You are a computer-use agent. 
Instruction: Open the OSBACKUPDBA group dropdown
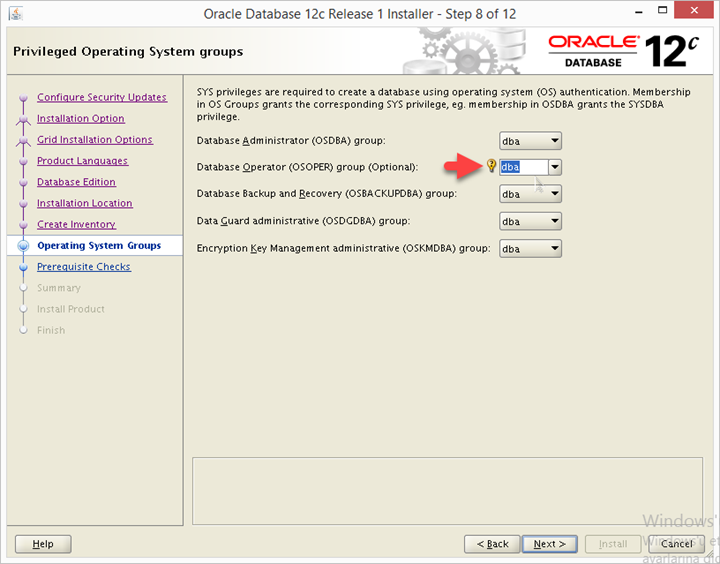click(x=530, y=194)
